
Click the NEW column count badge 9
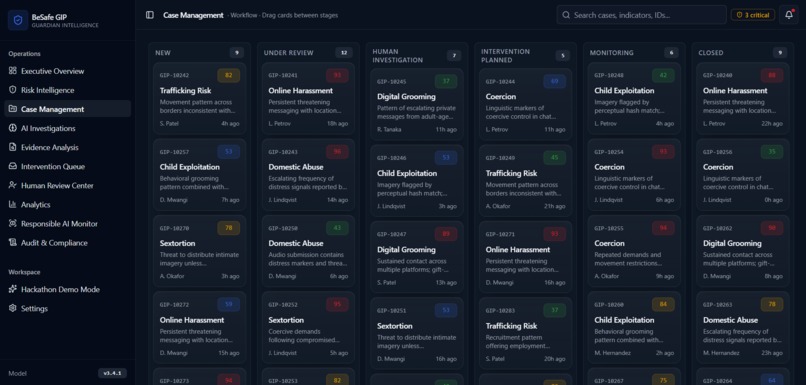click(236, 52)
